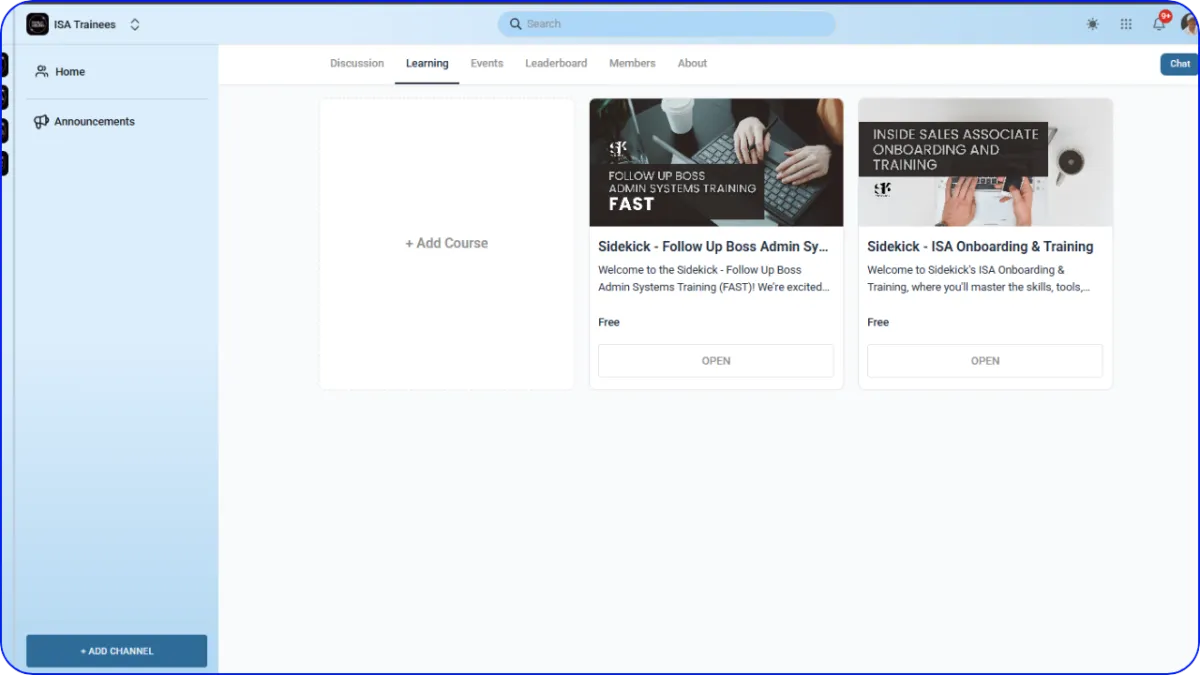Toggle the light/dark theme sun icon
Screen dimensions: 1200x675
tap(1092, 24)
